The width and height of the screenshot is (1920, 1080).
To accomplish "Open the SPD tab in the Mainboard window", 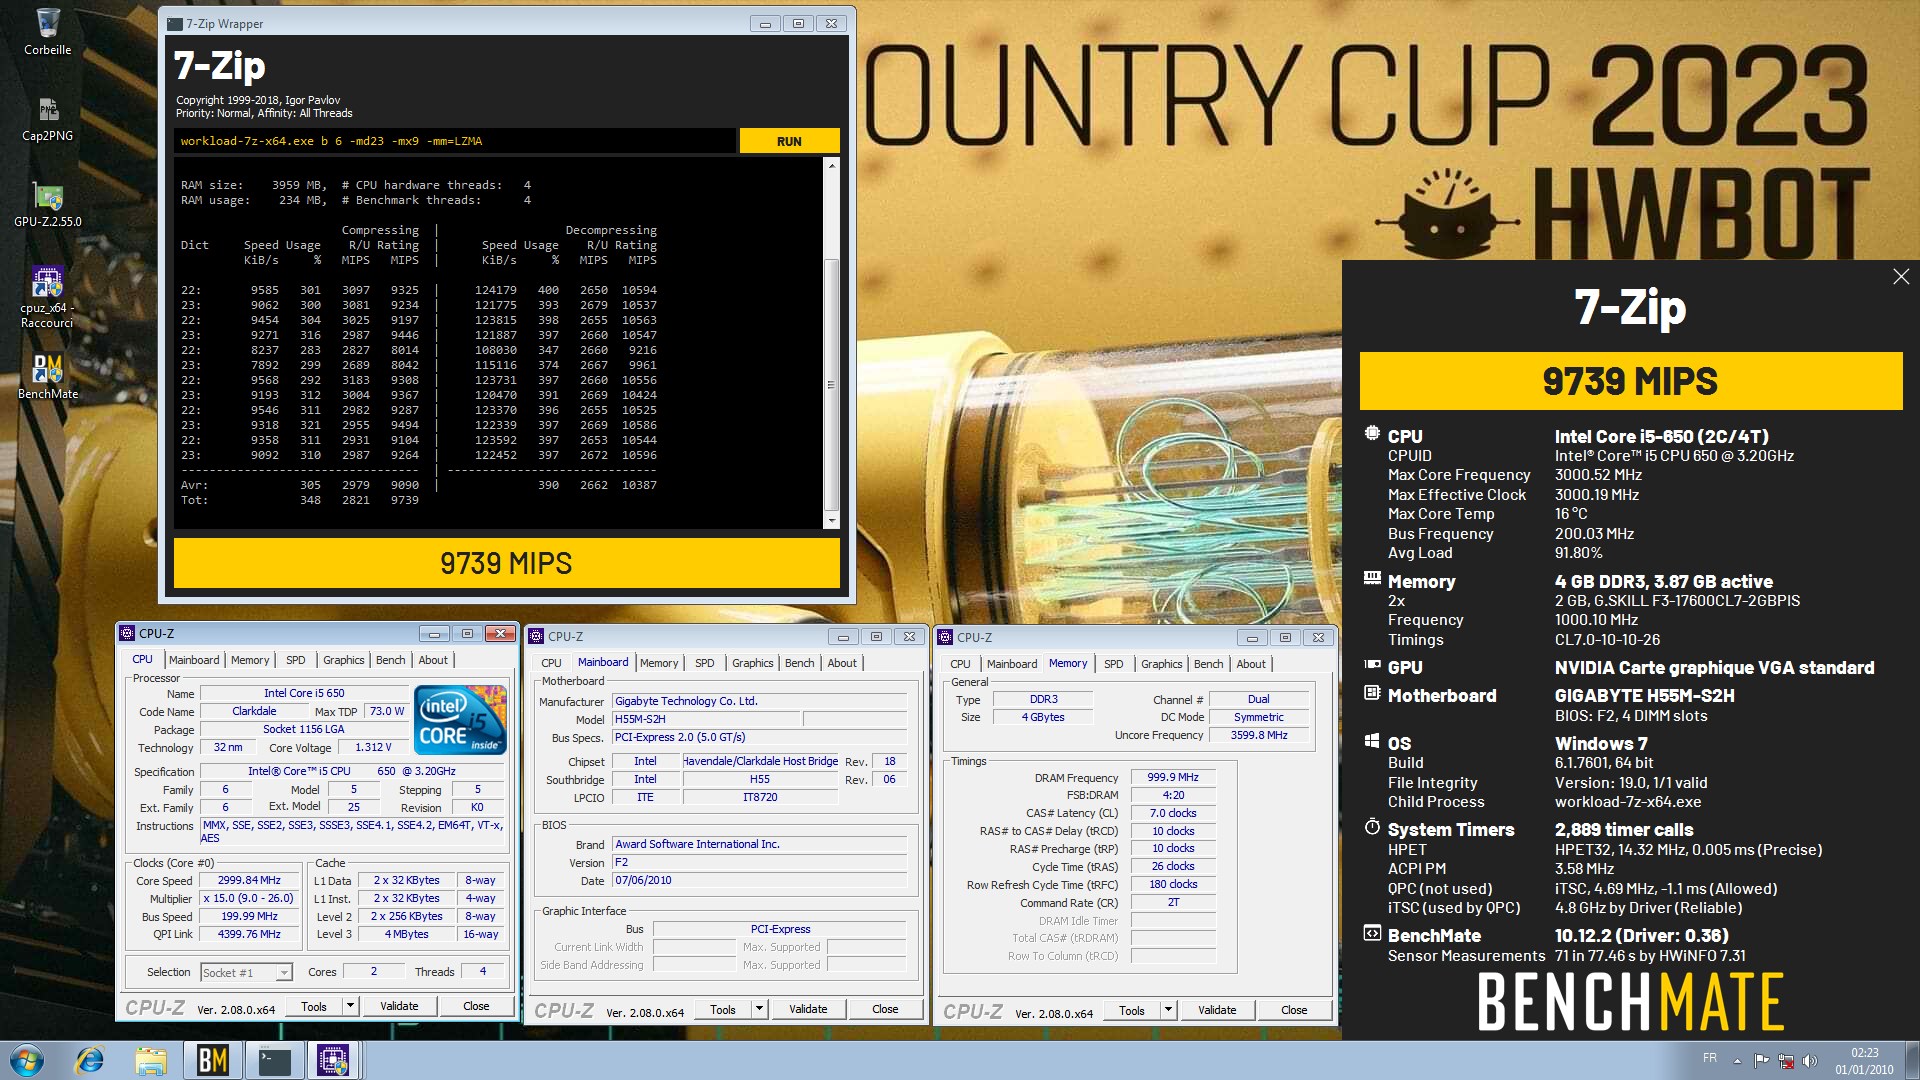I will [705, 663].
